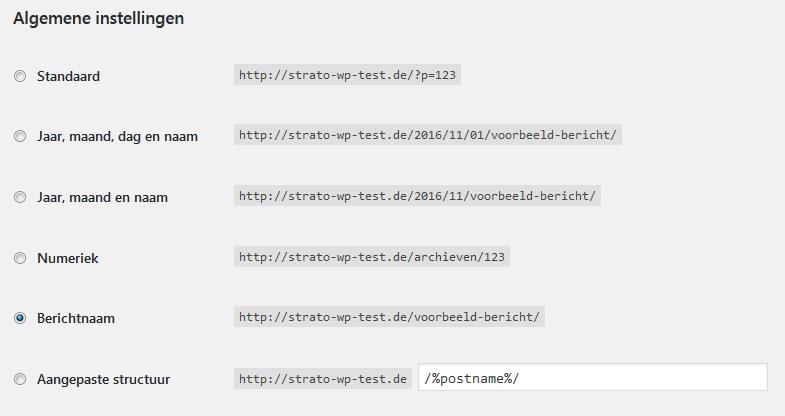
Task: Click the 'Numeriek' label text
Action: (67, 258)
